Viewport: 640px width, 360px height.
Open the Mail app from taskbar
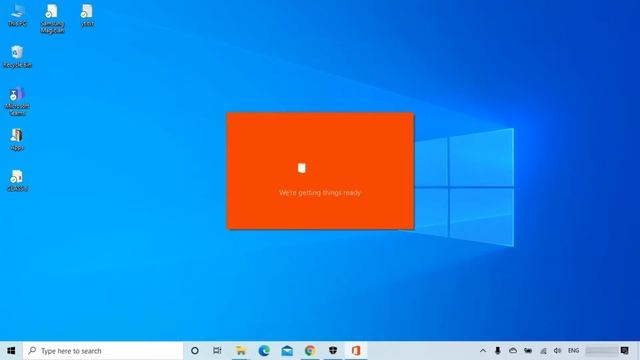coord(287,351)
